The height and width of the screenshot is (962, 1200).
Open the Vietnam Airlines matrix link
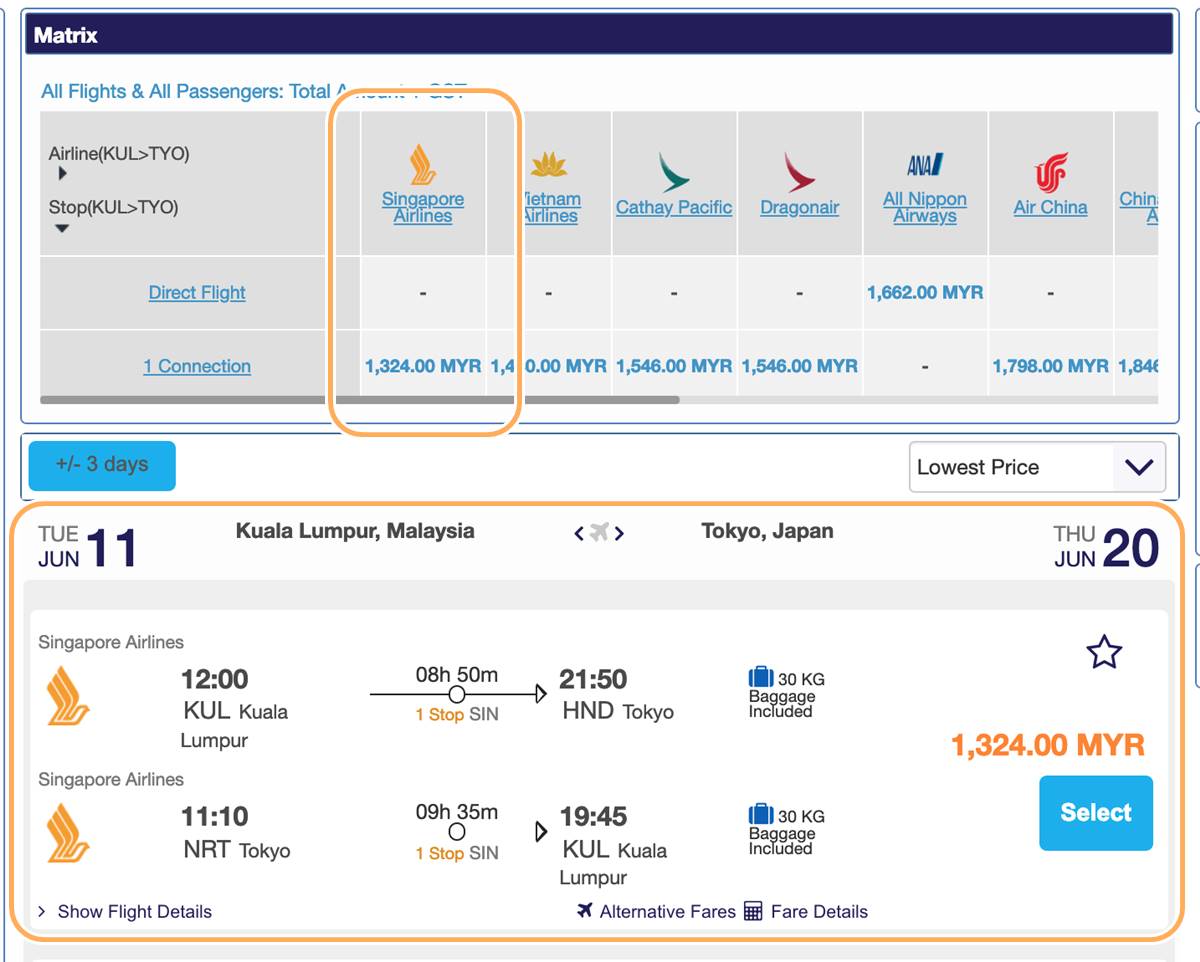click(550, 207)
